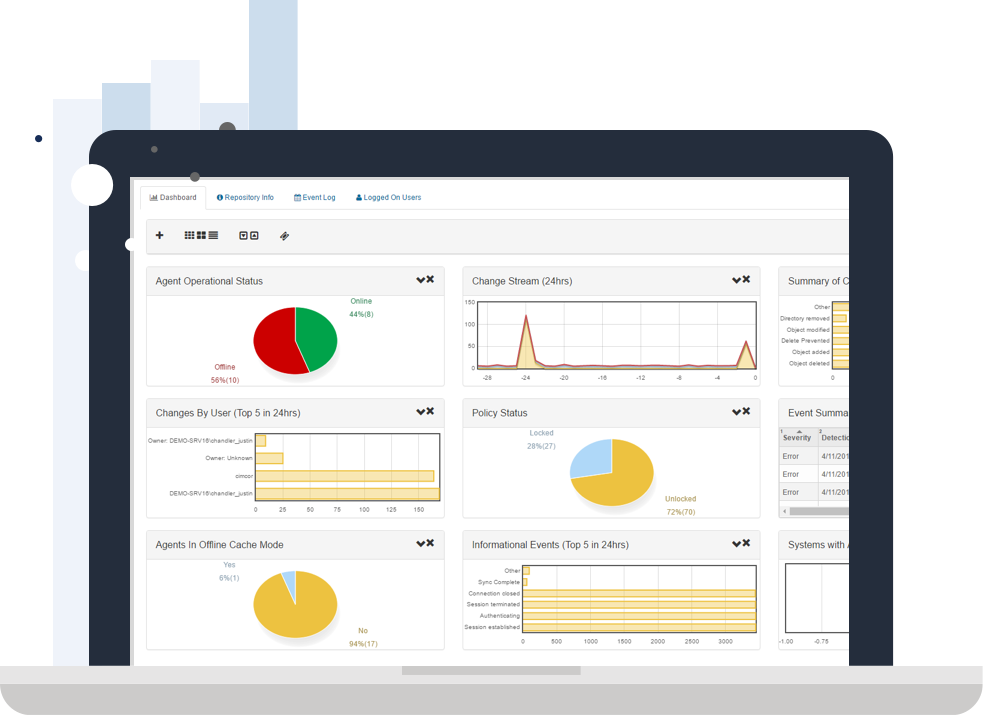
Task: Click the 'Locked' legend label
Action: click(x=541, y=433)
